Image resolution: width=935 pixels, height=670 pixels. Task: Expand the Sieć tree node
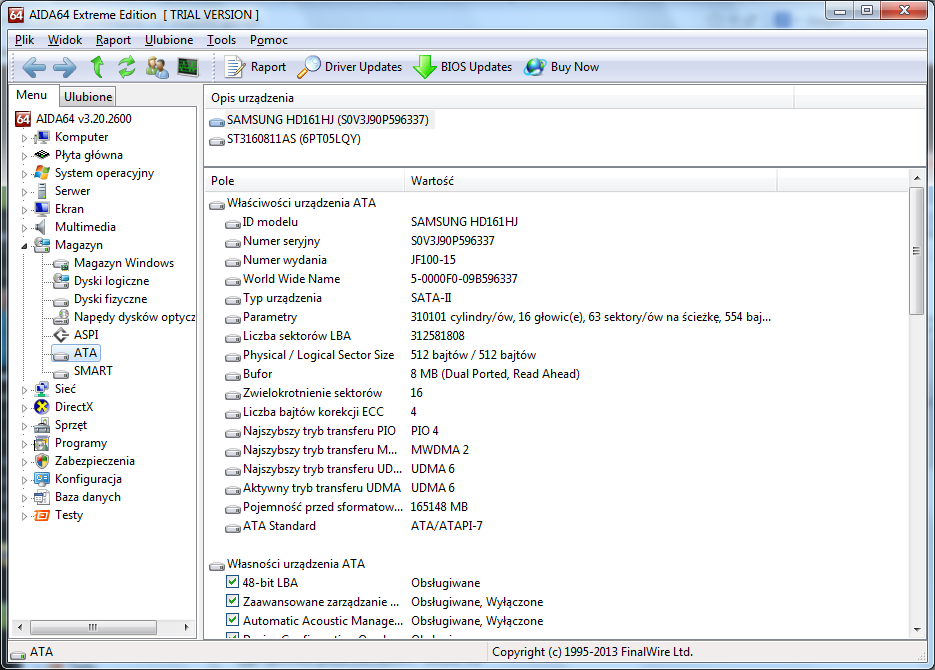[x=24, y=390]
